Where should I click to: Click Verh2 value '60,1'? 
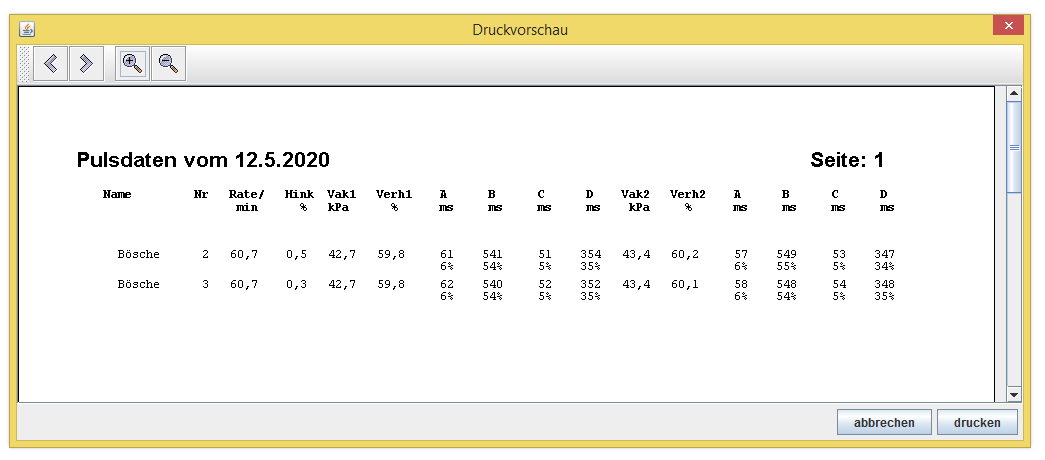point(685,285)
